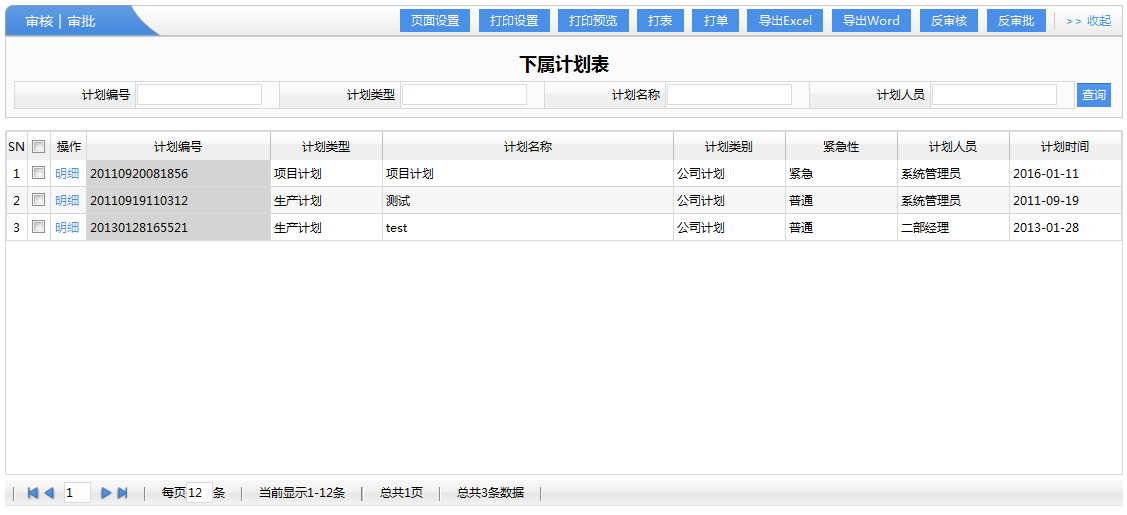Open 打印预览 print preview
The height and width of the screenshot is (515, 1127).
tap(593, 21)
